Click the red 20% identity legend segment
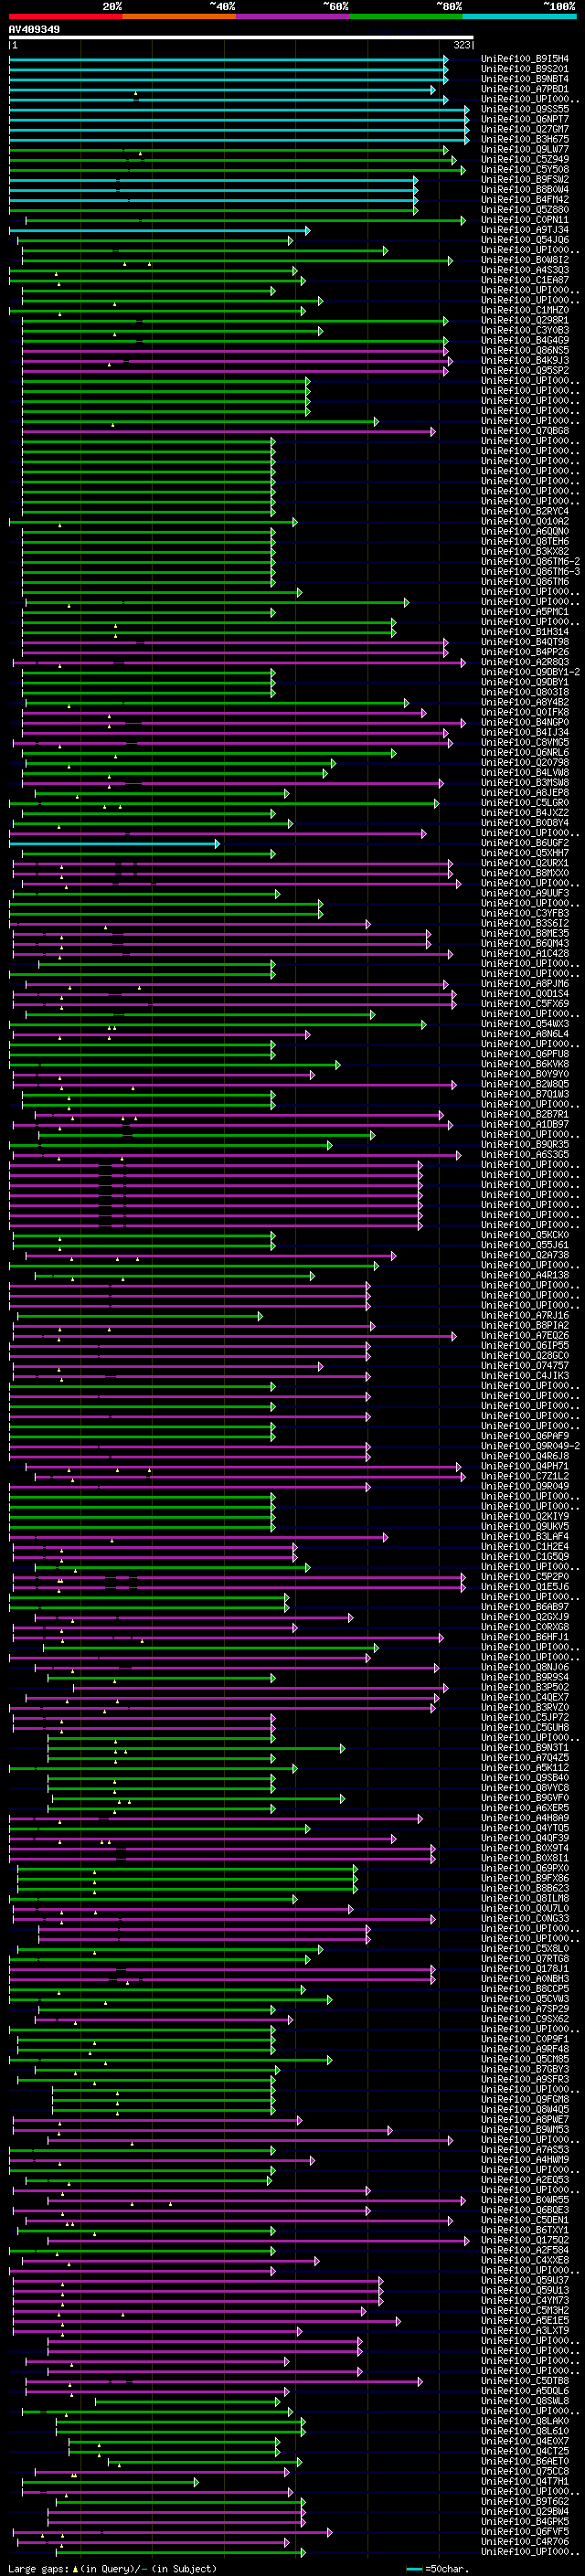 pos(65,17)
